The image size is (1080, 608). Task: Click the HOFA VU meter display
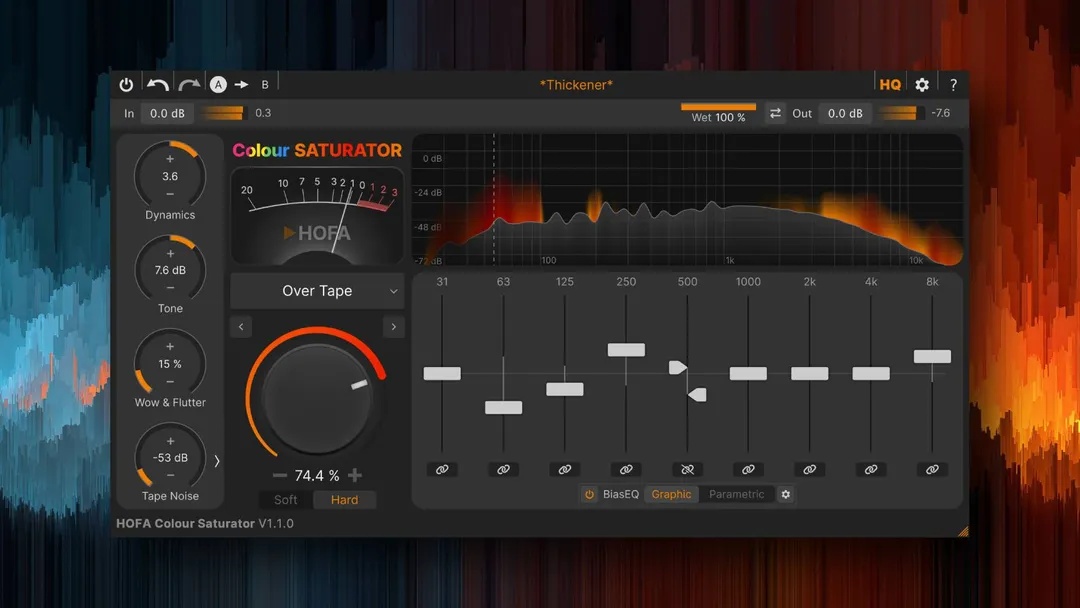(317, 216)
